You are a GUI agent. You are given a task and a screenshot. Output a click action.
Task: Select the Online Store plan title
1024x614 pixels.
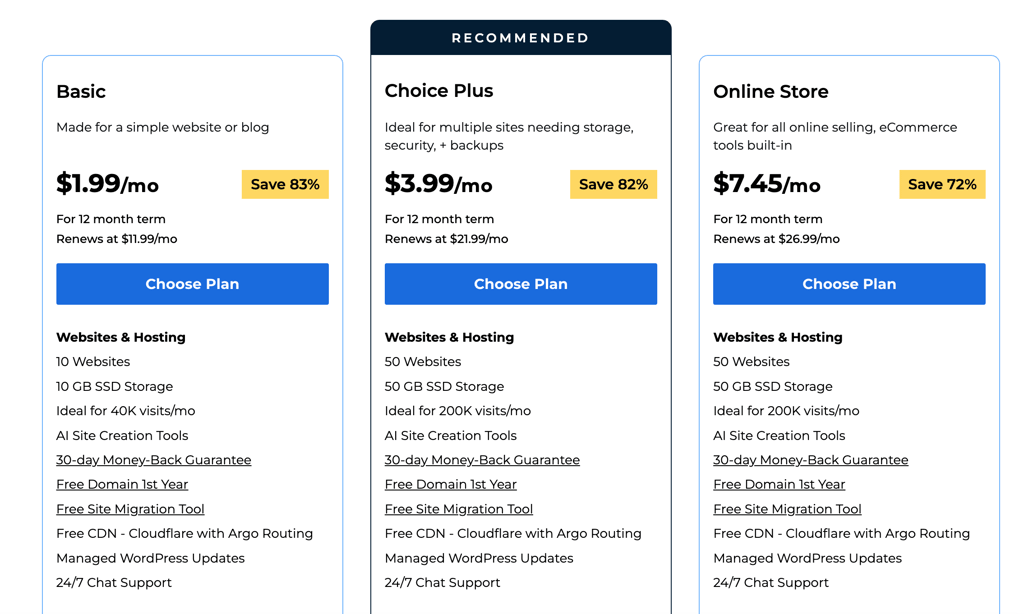(771, 91)
